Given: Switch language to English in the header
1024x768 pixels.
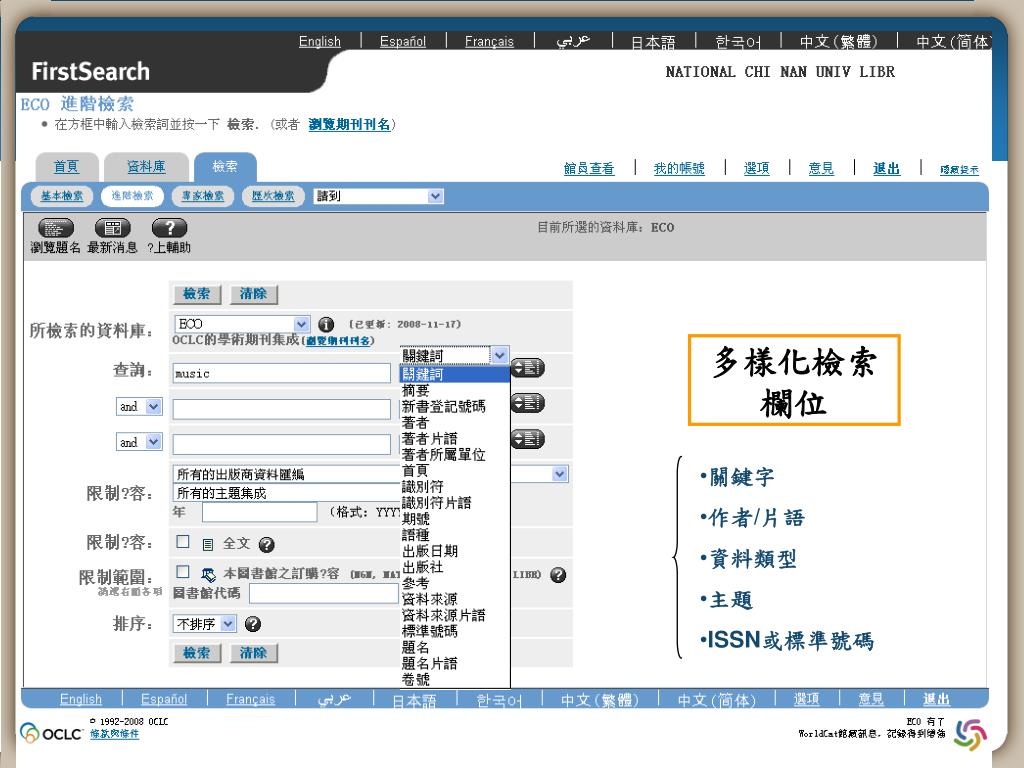Looking at the screenshot, I should (x=320, y=42).
